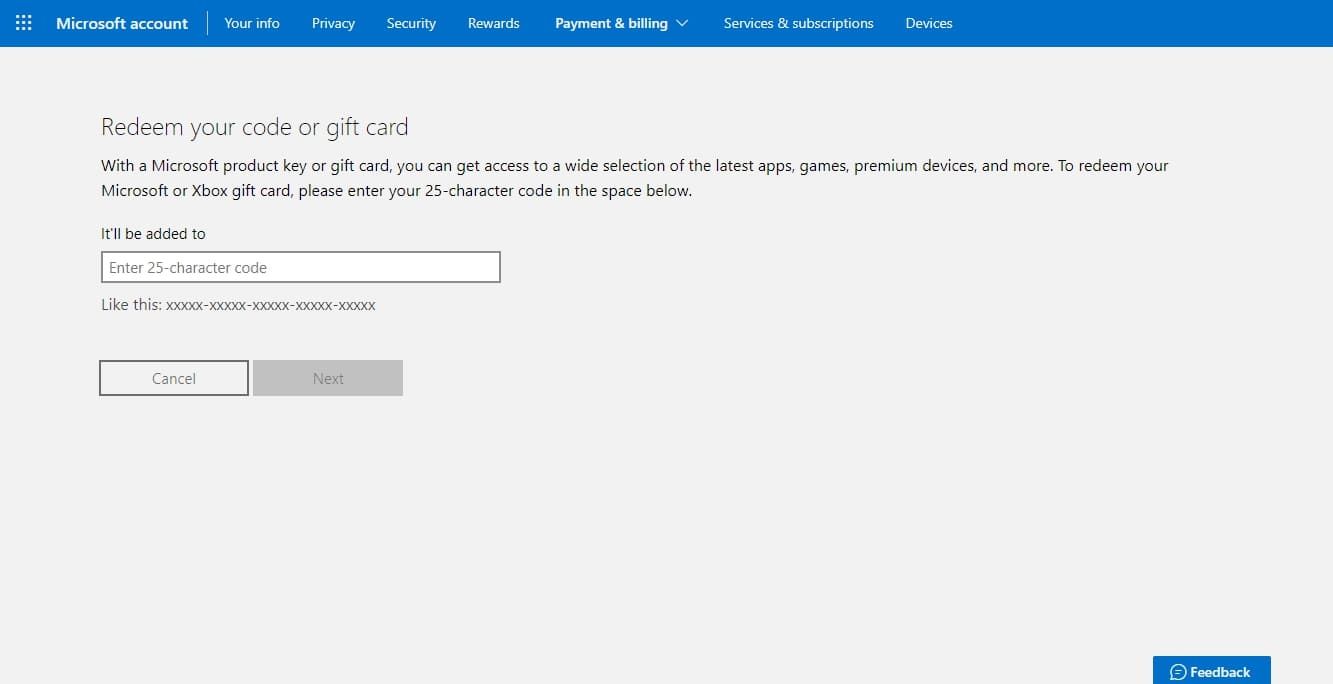Open the app launcher waffle icon

[23, 22]
